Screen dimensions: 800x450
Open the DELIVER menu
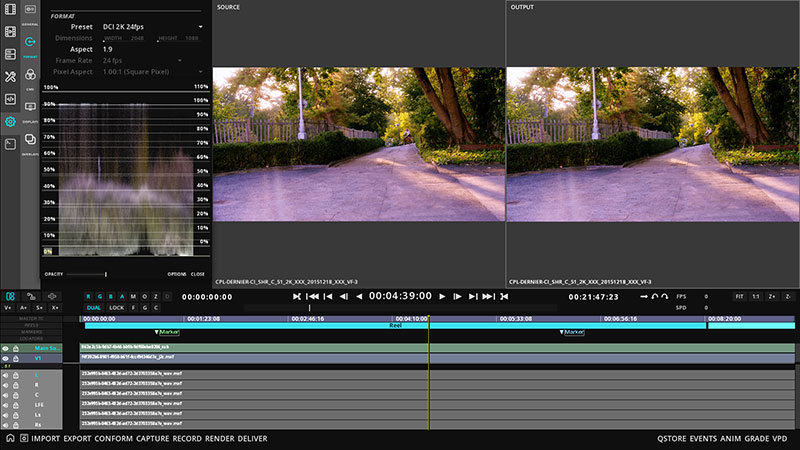point(253,438)
